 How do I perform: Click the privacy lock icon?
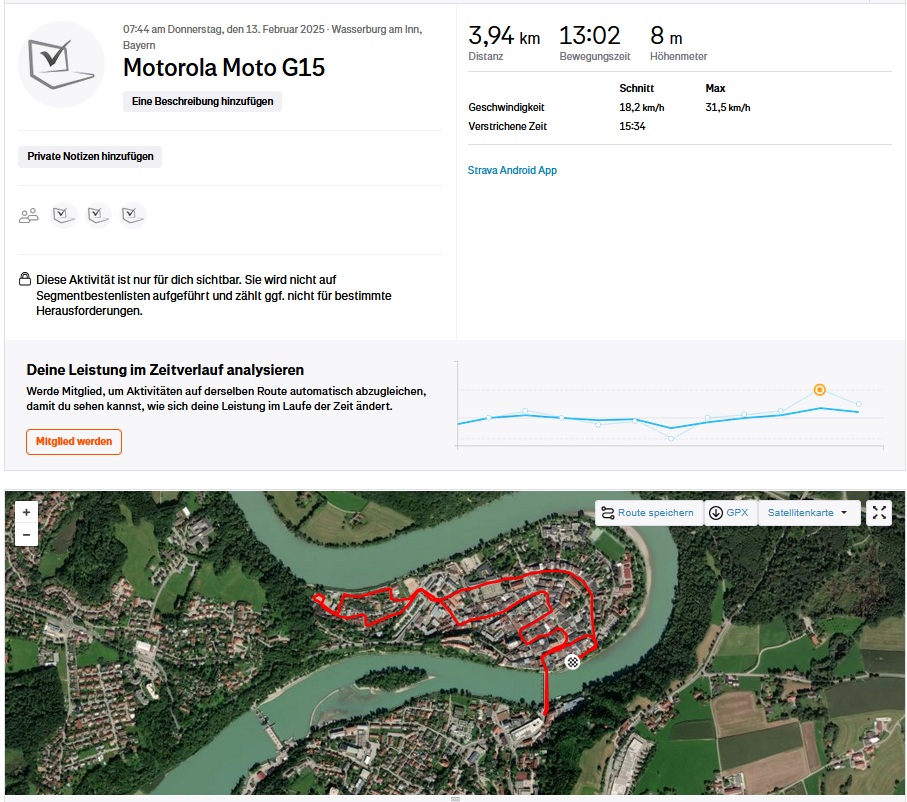25,279
